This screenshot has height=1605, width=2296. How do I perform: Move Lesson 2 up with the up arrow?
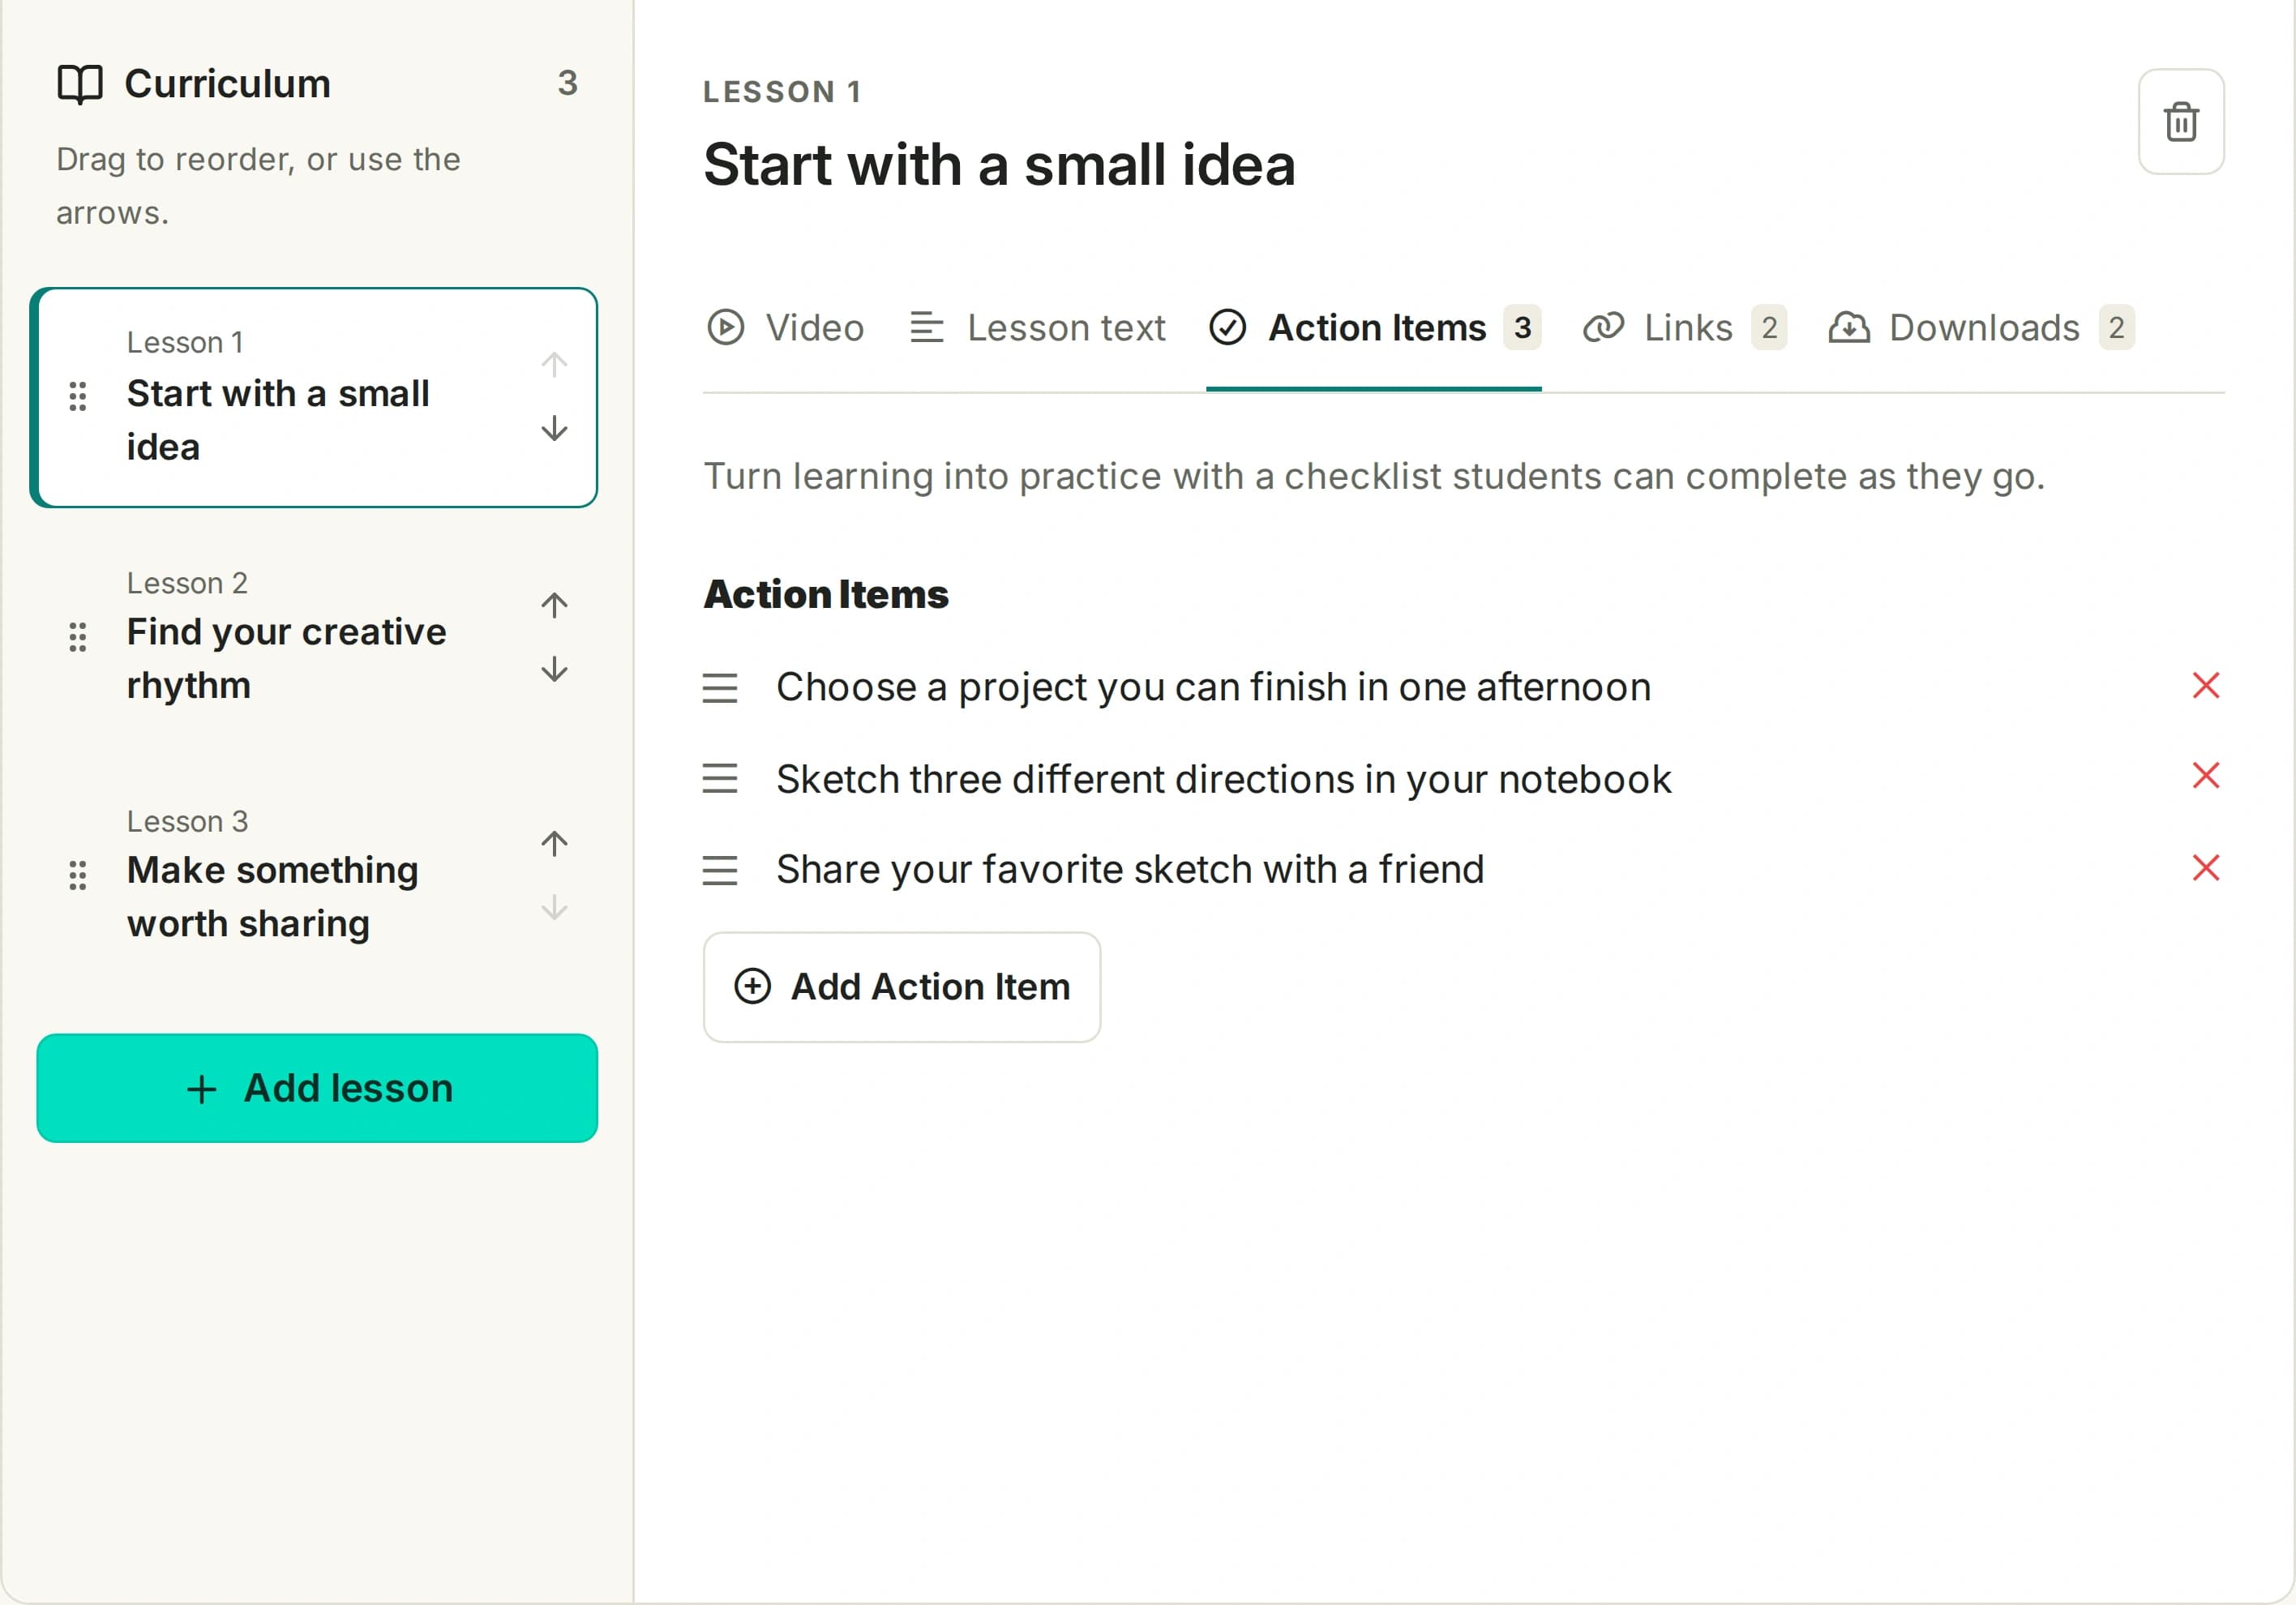tap(554, 604)
